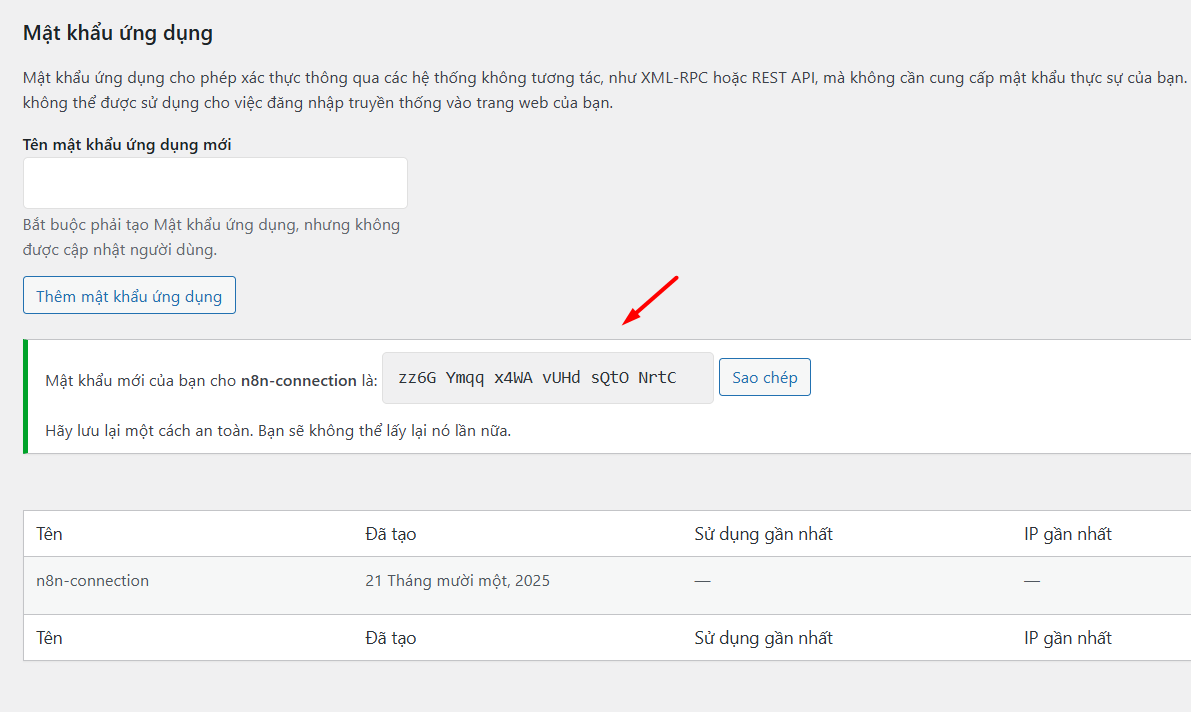Screen dimensions: 1191x712
Task: Click the "Sử dụng gần nhất" footer header
Action: [x=765, y=637]
